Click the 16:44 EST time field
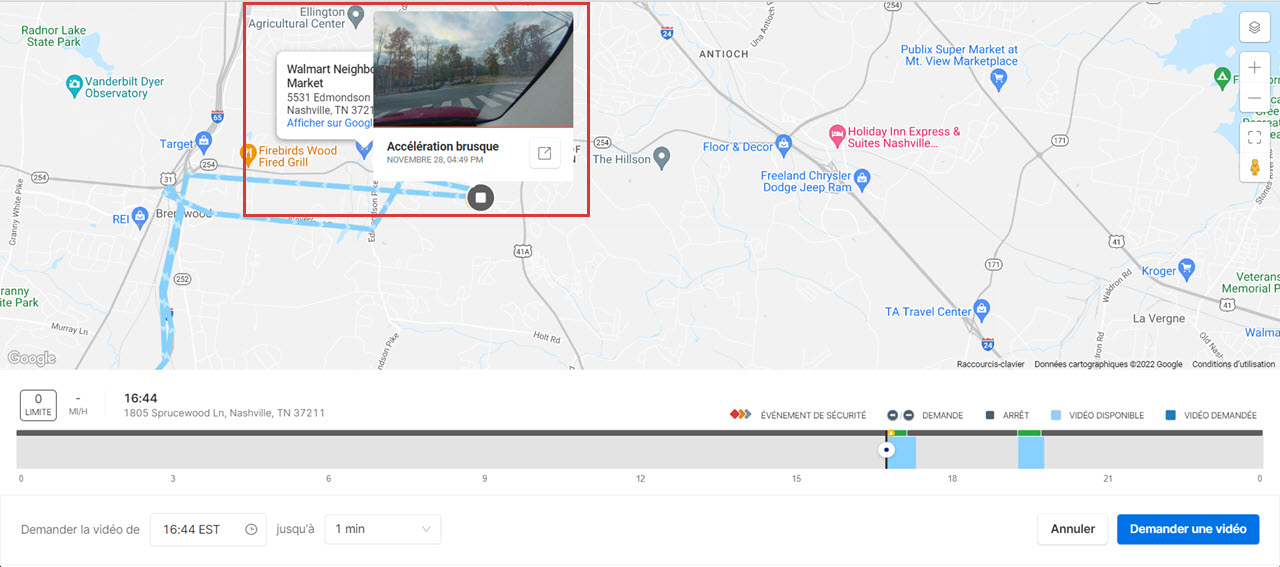Viewport: 1280px width, 567px height. [208, 529]
